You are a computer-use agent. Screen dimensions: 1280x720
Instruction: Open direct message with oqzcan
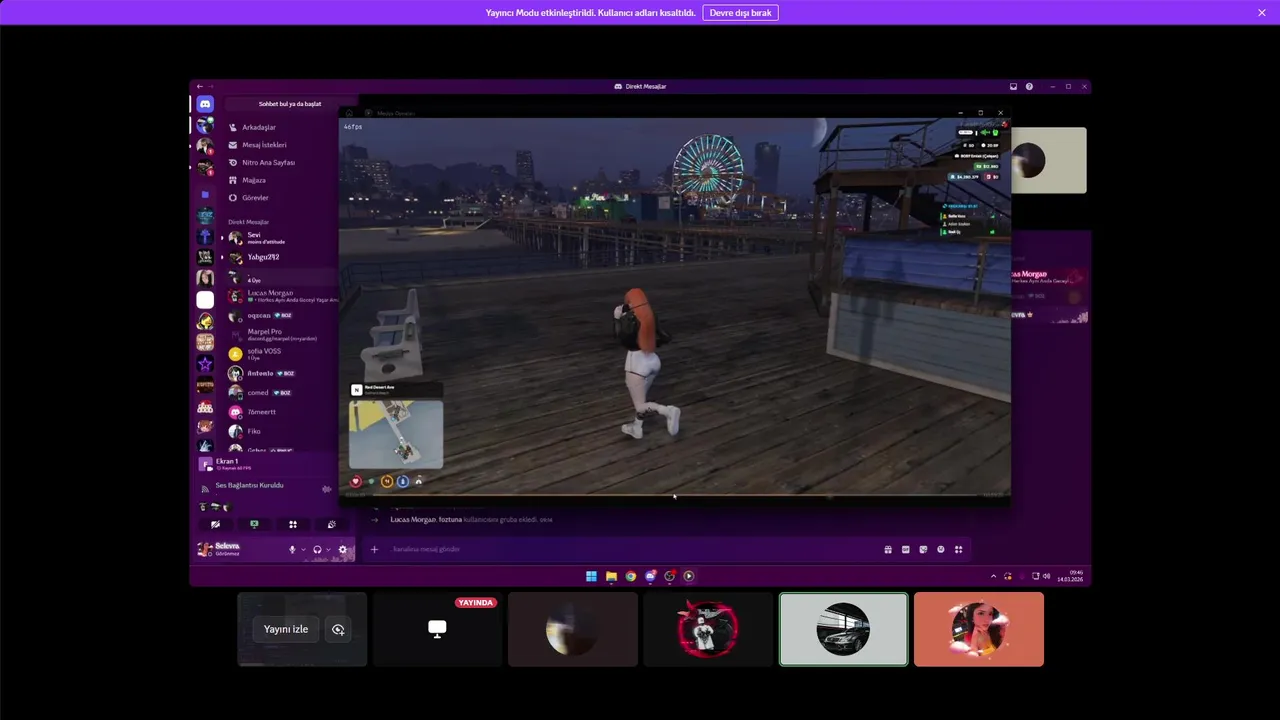[x=279, y=315]
